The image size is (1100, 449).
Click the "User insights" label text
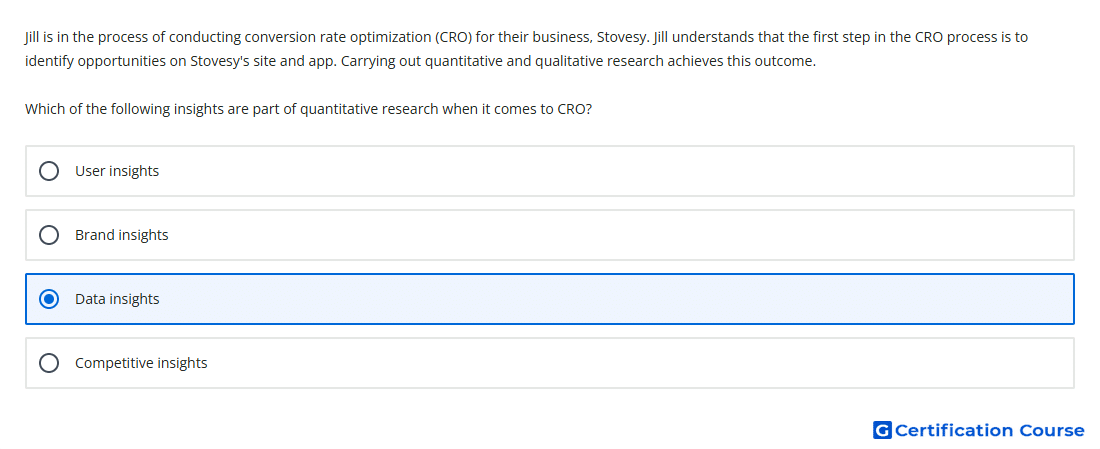pos(117,171)
